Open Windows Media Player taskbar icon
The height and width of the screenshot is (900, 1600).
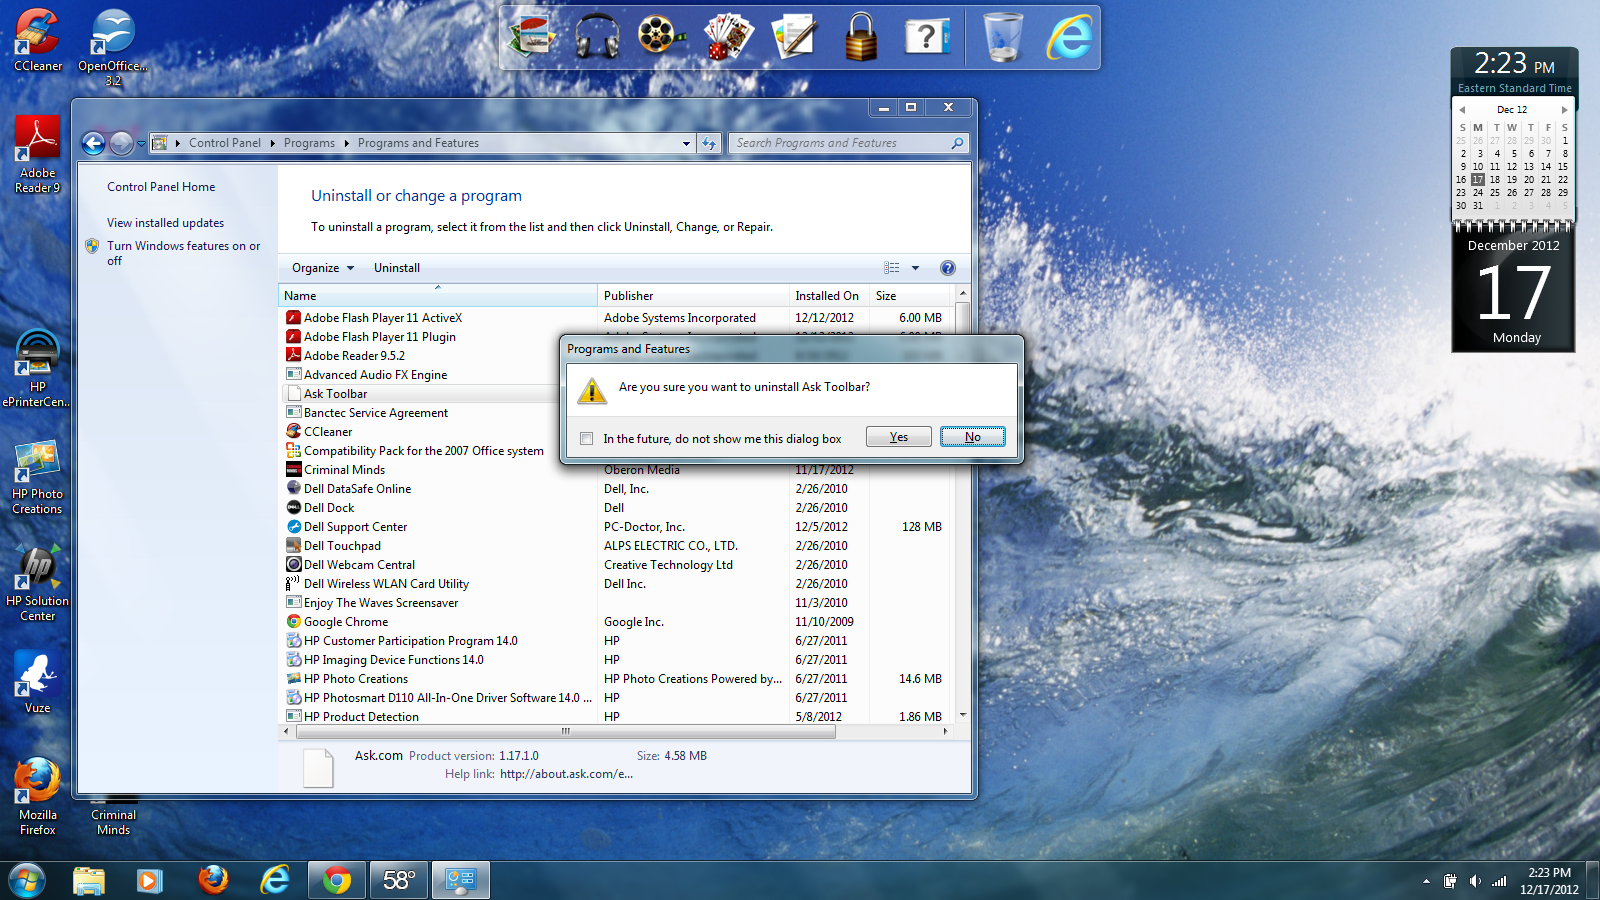pyautogui.click(x=150, y=880)
